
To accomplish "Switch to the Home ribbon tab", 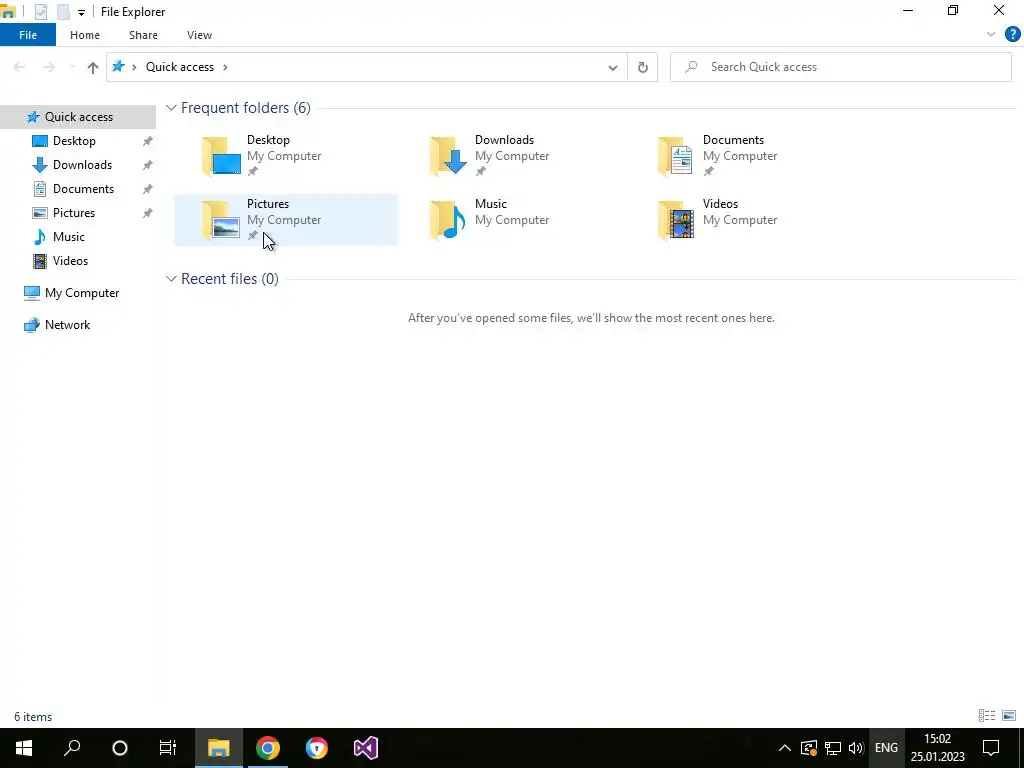I will point(85,35).
